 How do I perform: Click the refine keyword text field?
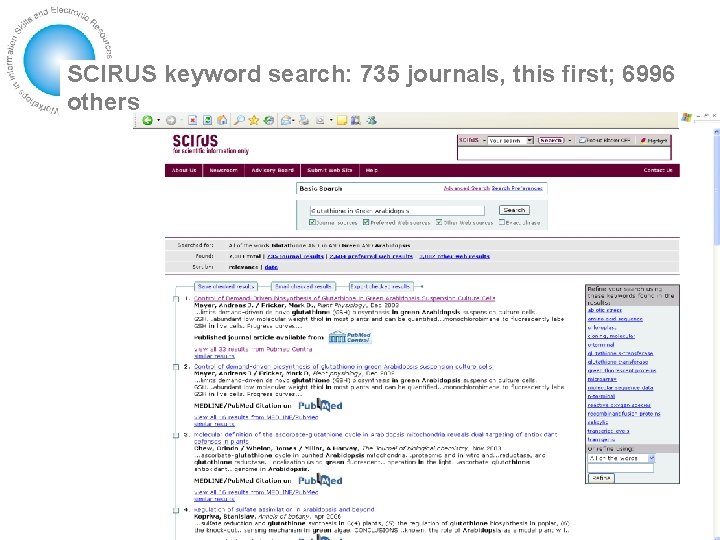[620, 468]
